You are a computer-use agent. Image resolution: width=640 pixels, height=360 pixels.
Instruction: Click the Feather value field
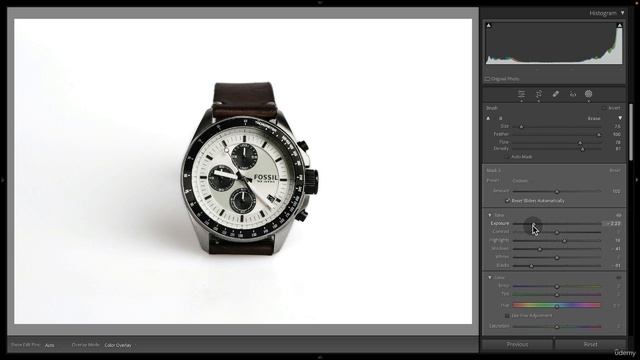616,134
